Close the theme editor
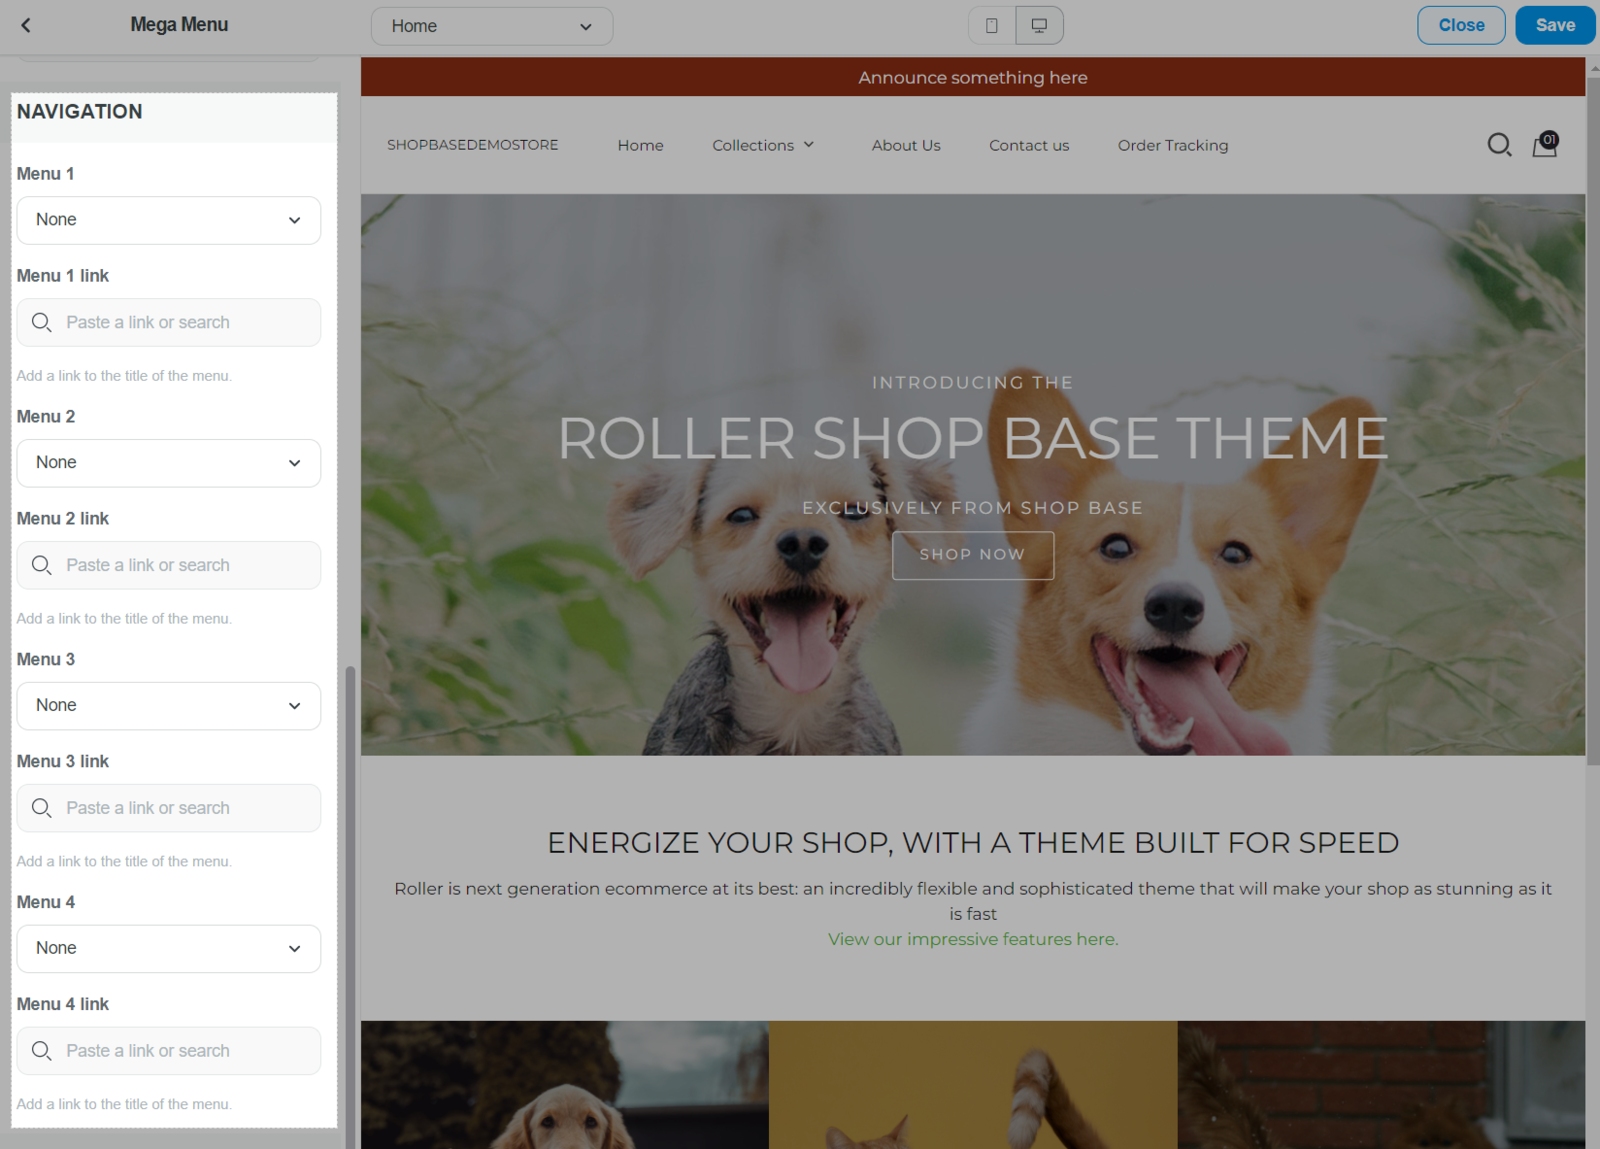The image size is (1600, 1149). coord(1461,25)
